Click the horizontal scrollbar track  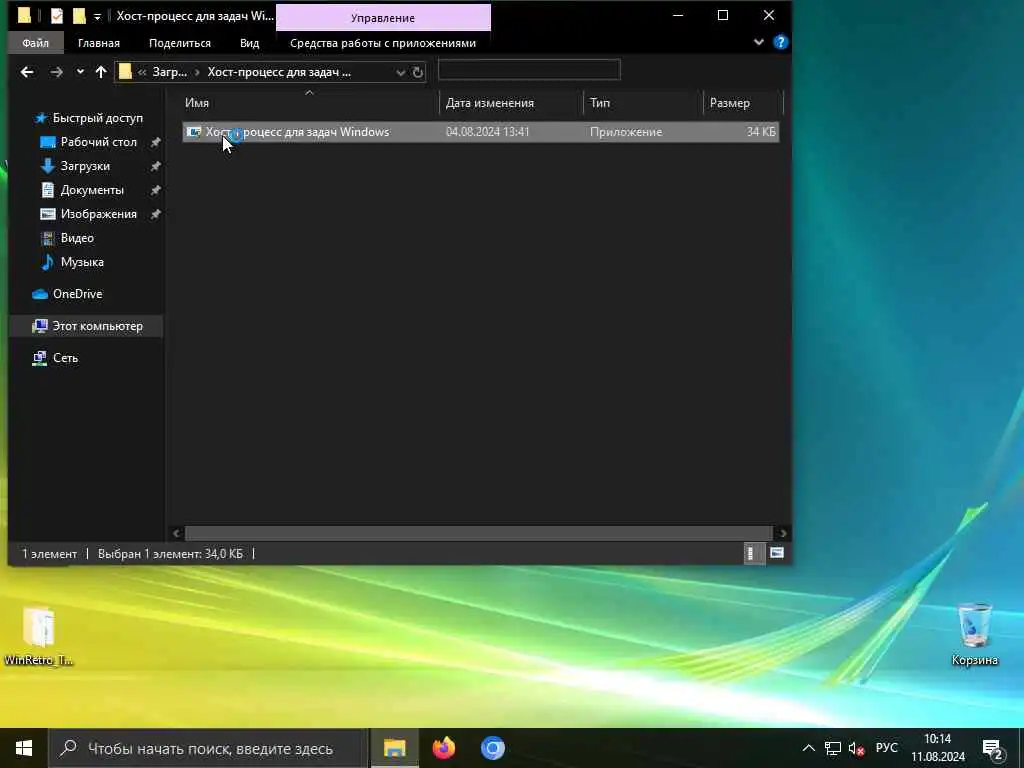pyautogui.click(x=479, y=534)
